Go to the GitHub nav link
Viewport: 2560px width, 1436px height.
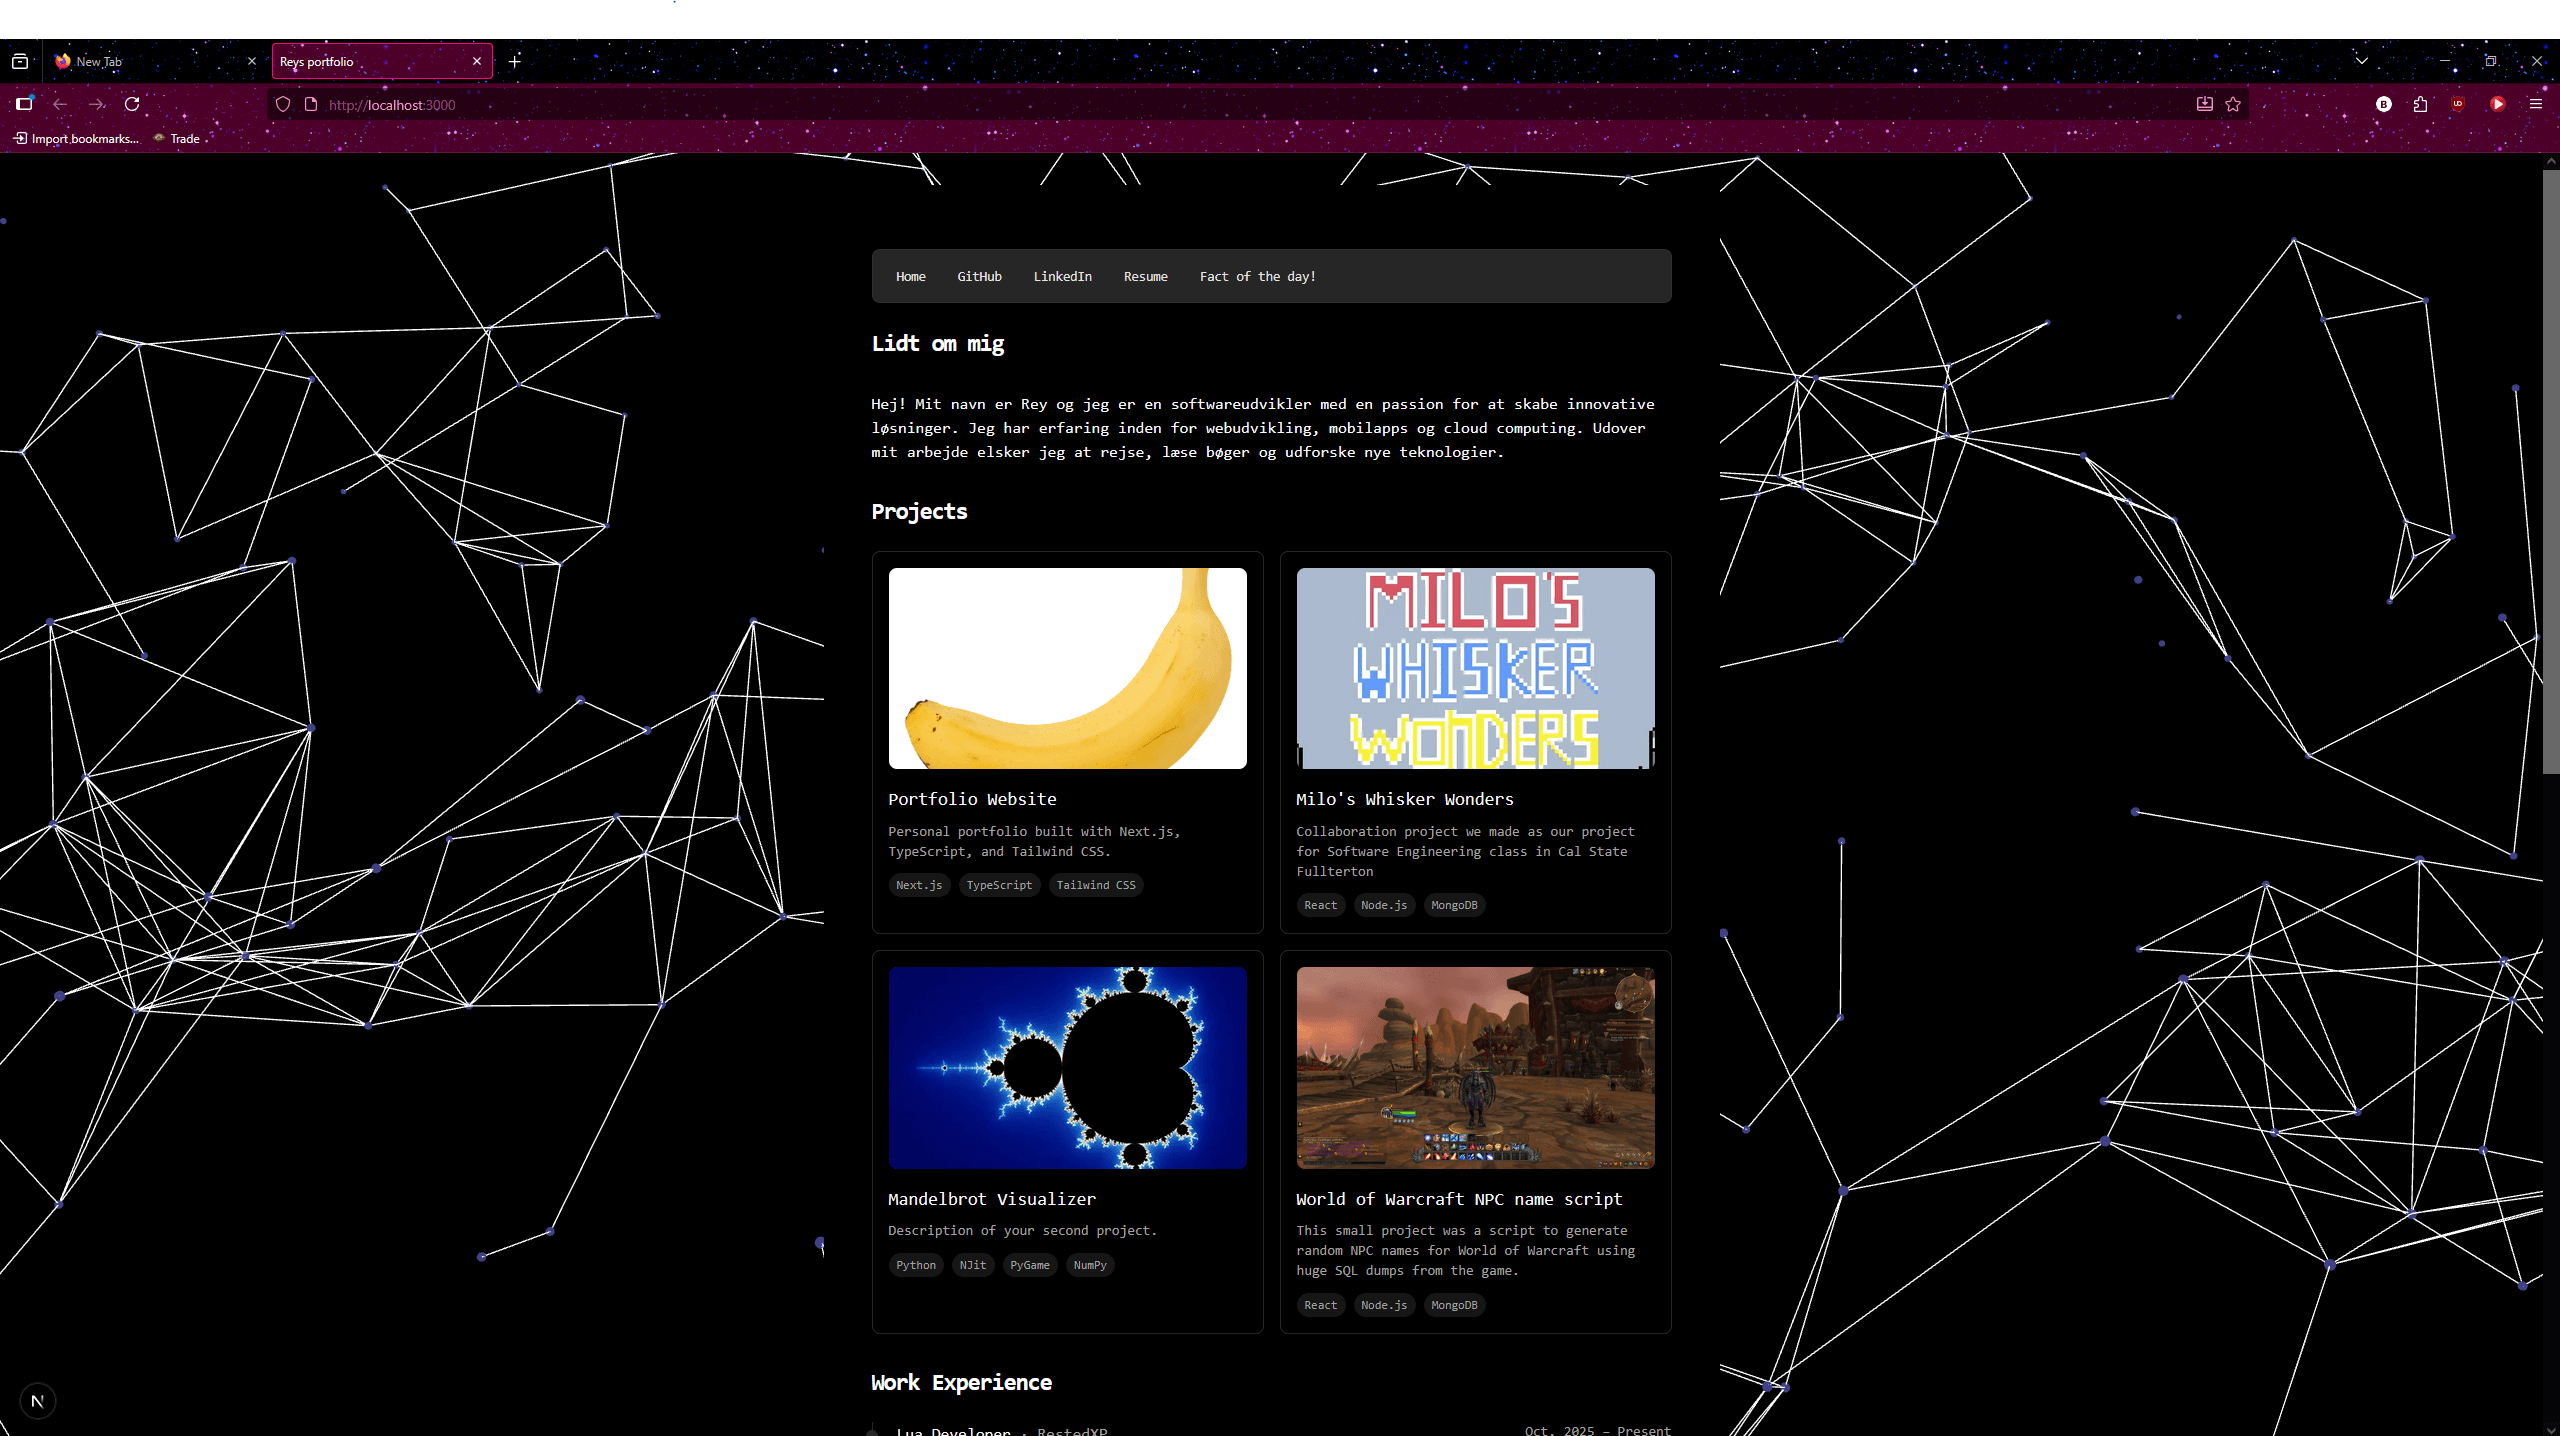[979, 276]
